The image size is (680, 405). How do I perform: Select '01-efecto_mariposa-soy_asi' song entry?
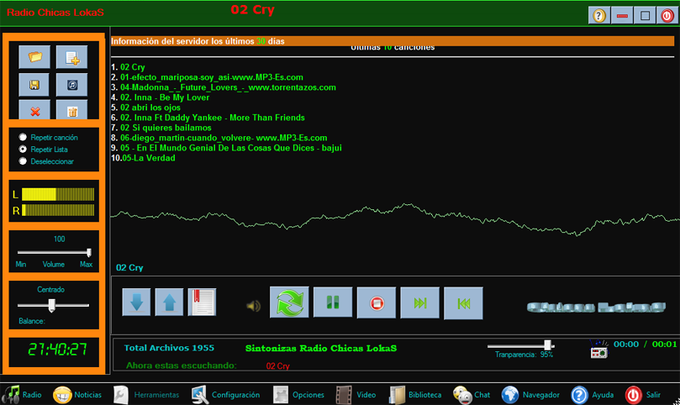coord(212,77)
